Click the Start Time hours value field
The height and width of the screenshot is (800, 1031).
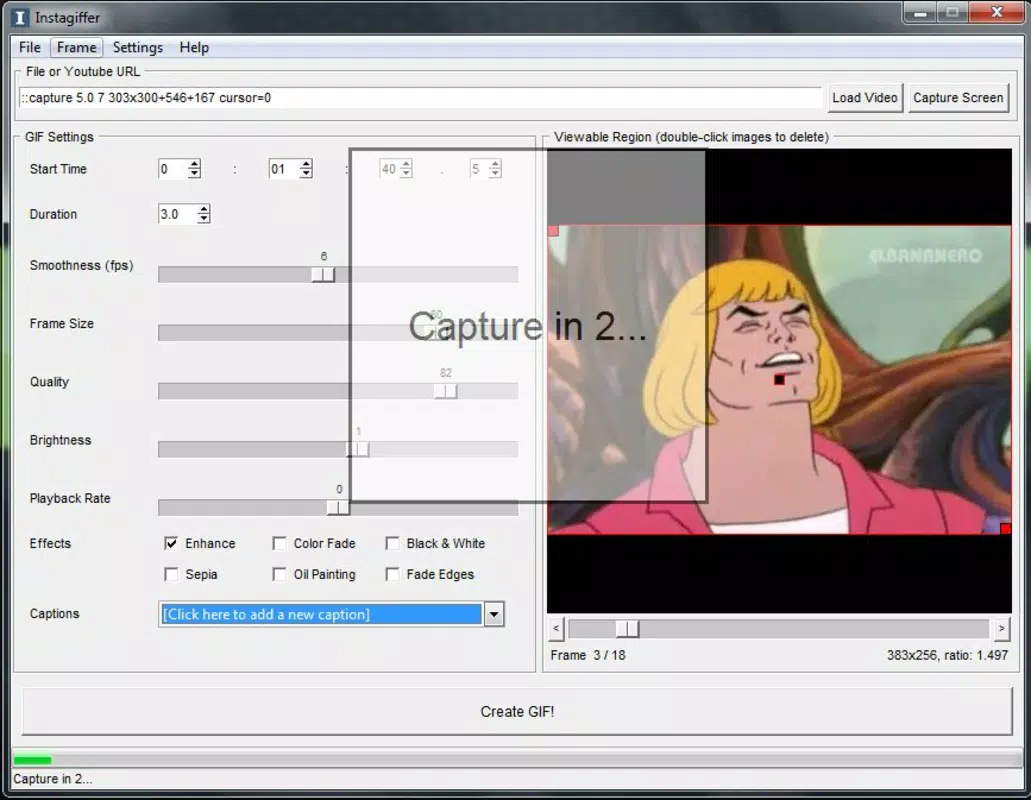pos(172,169)
